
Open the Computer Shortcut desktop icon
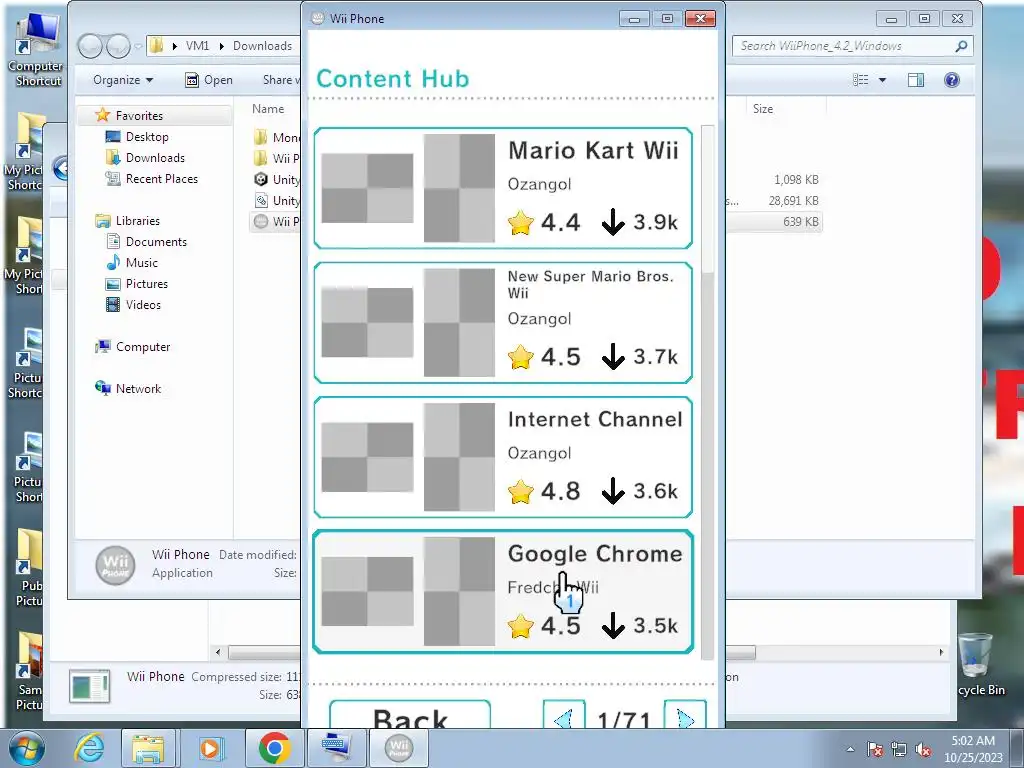(x=36, y=51)
